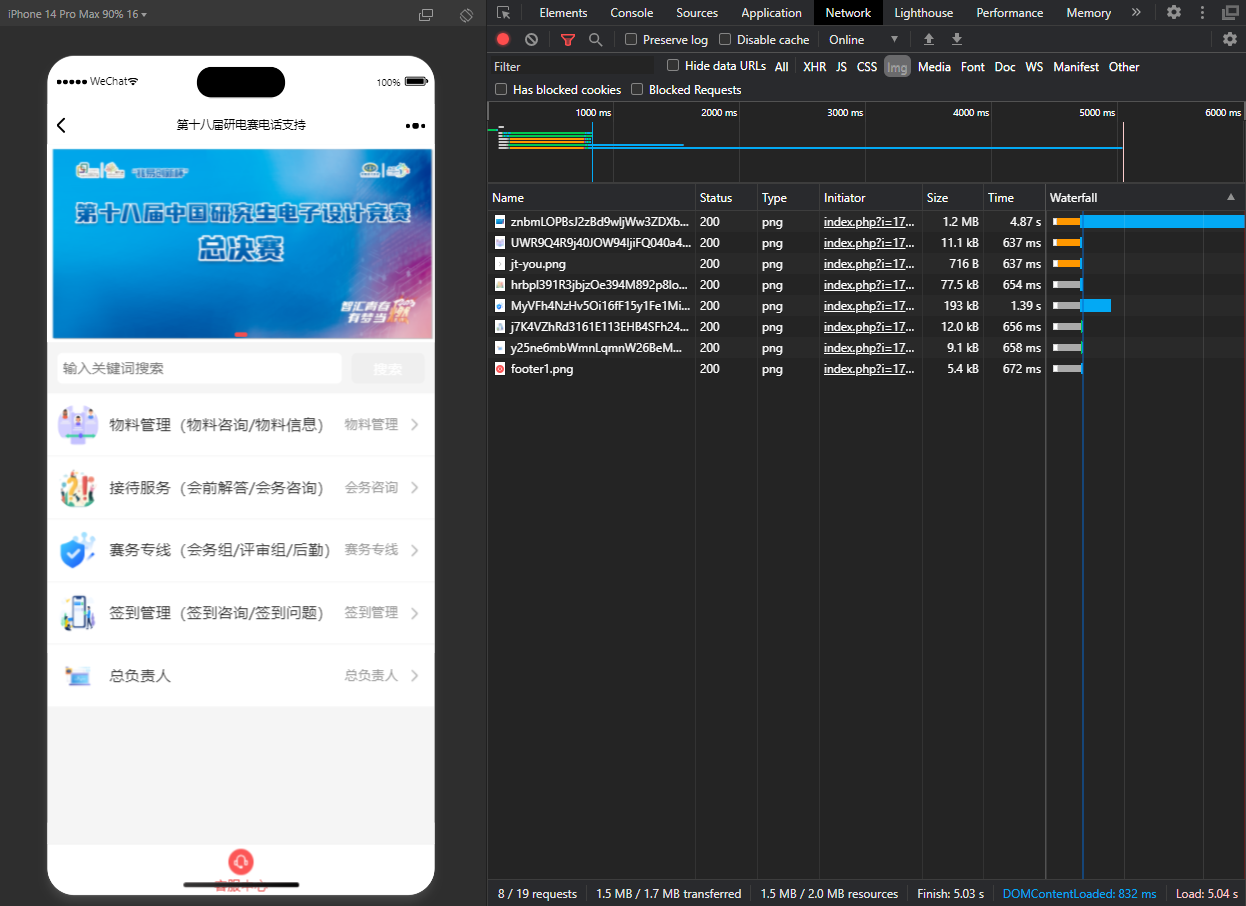
Task: Open iPhone 14 Pro Max device dropdown
Action: click(x=77, y=15)
